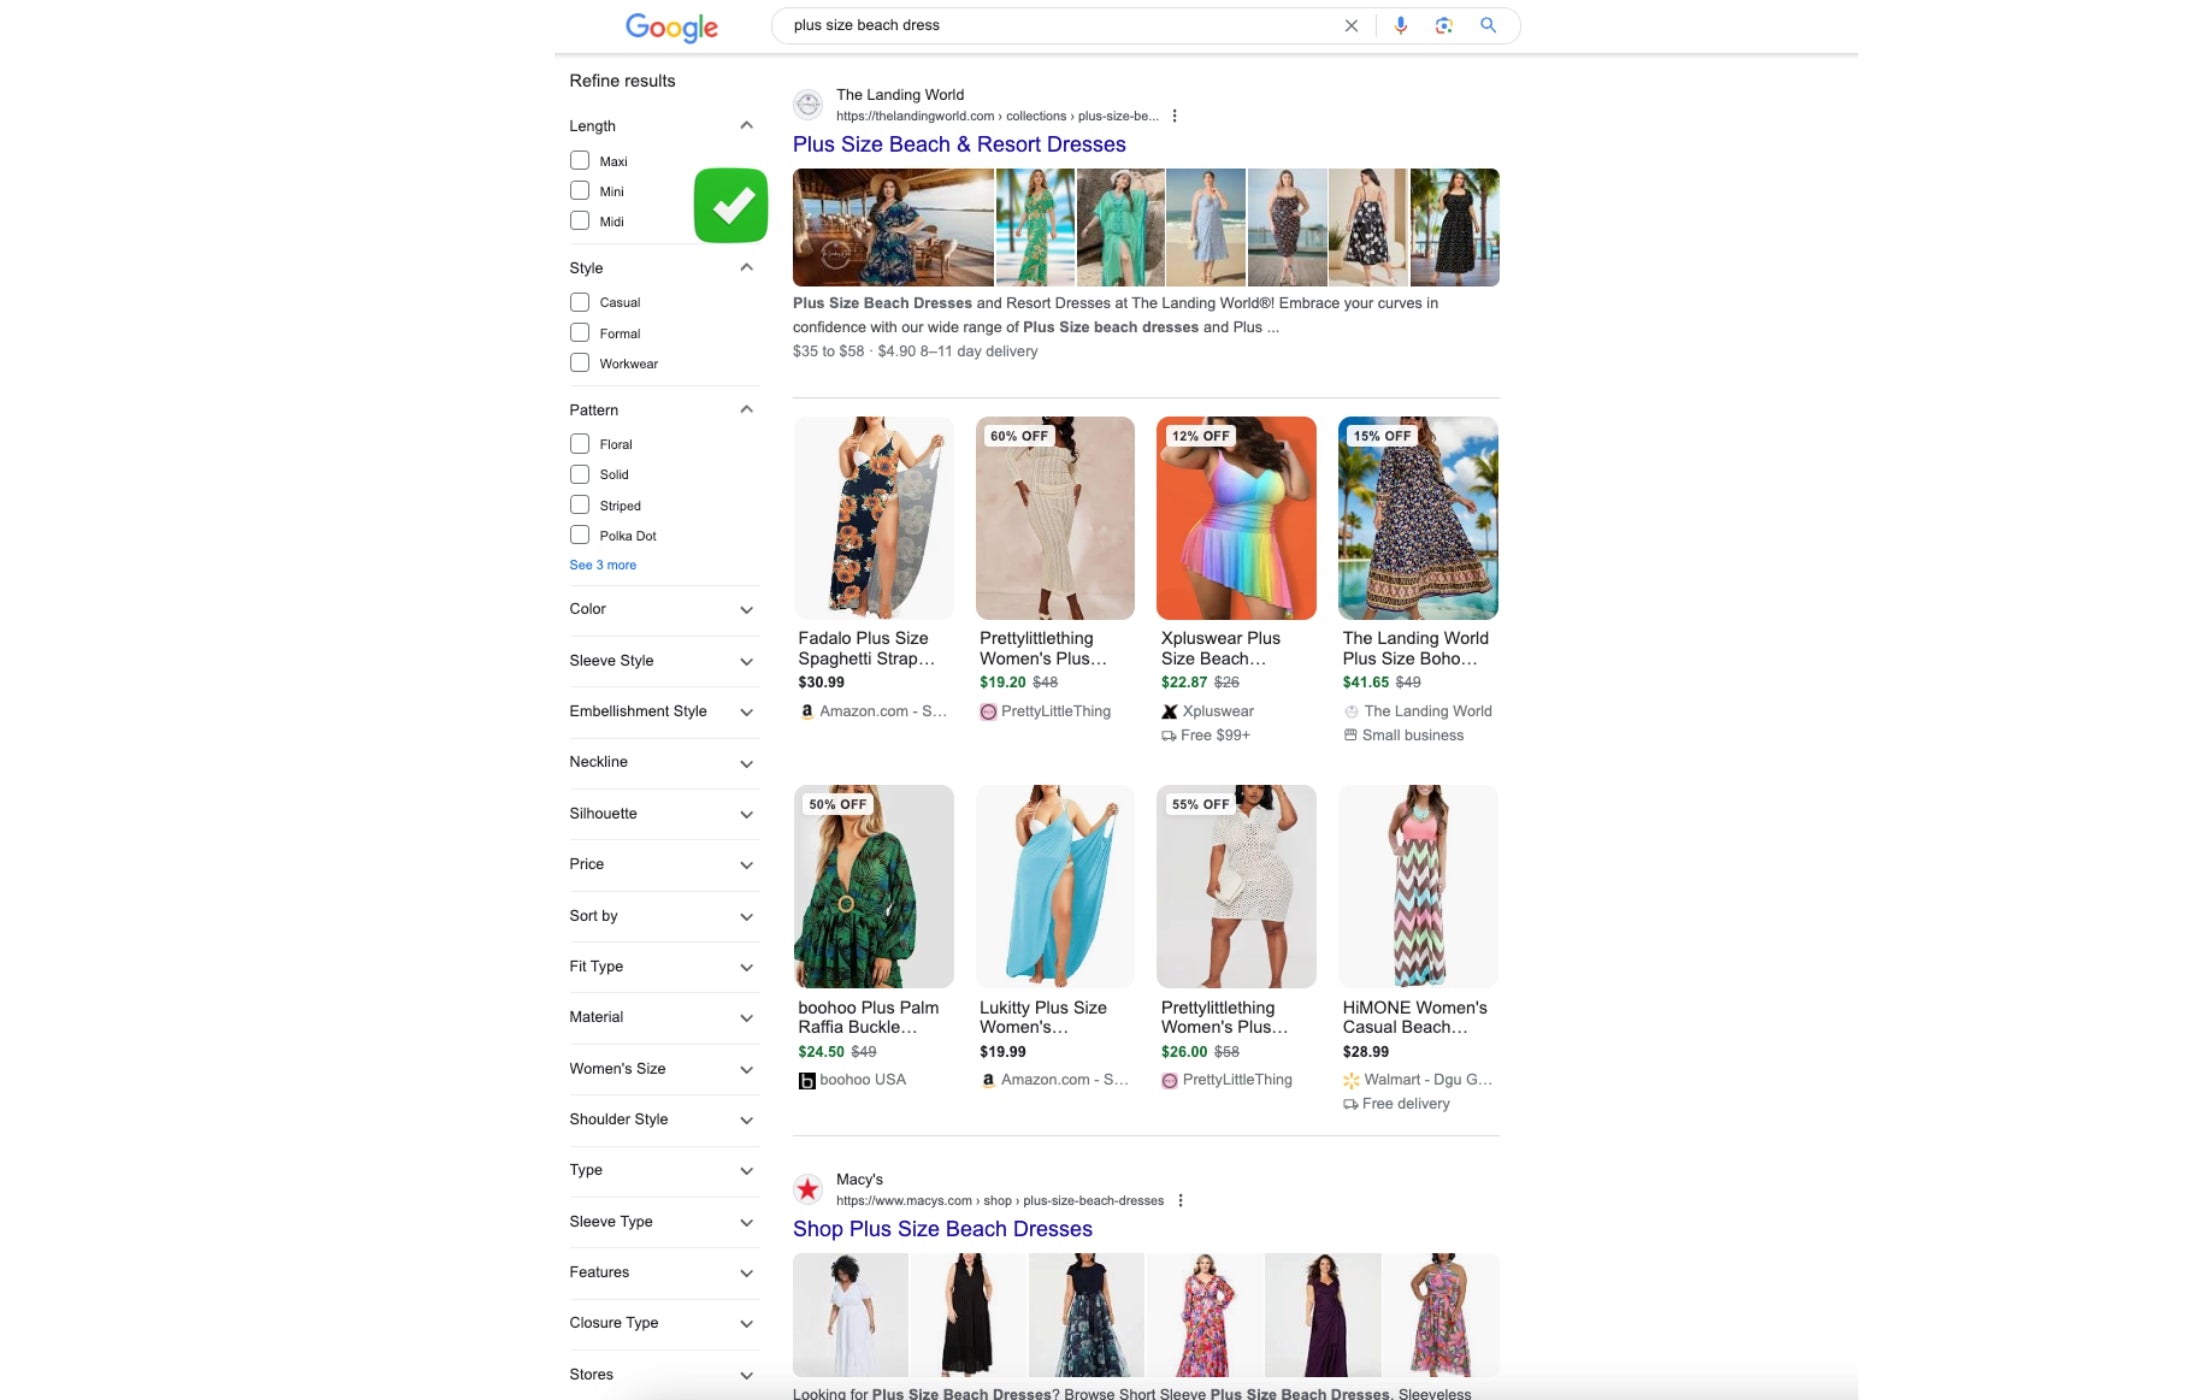Viewport: 2200px width, 1400px height.
Task: Tick the Casual style checkbox
Action: (580, 302)
